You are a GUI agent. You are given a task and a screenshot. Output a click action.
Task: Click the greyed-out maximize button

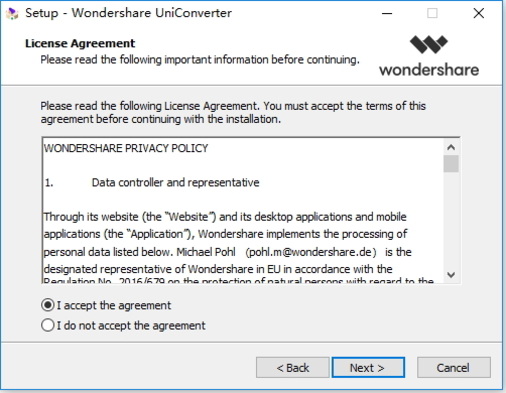tap(432, 13)
